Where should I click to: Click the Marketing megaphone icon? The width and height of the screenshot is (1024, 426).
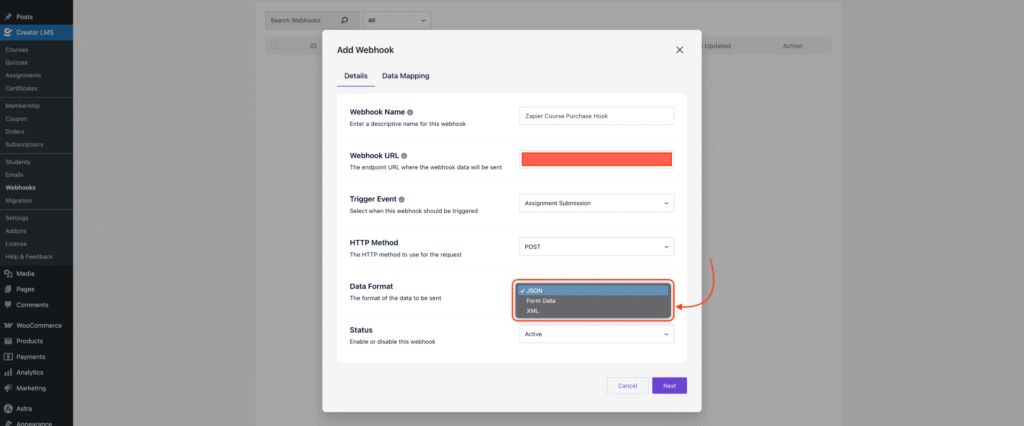coord(8,388)
